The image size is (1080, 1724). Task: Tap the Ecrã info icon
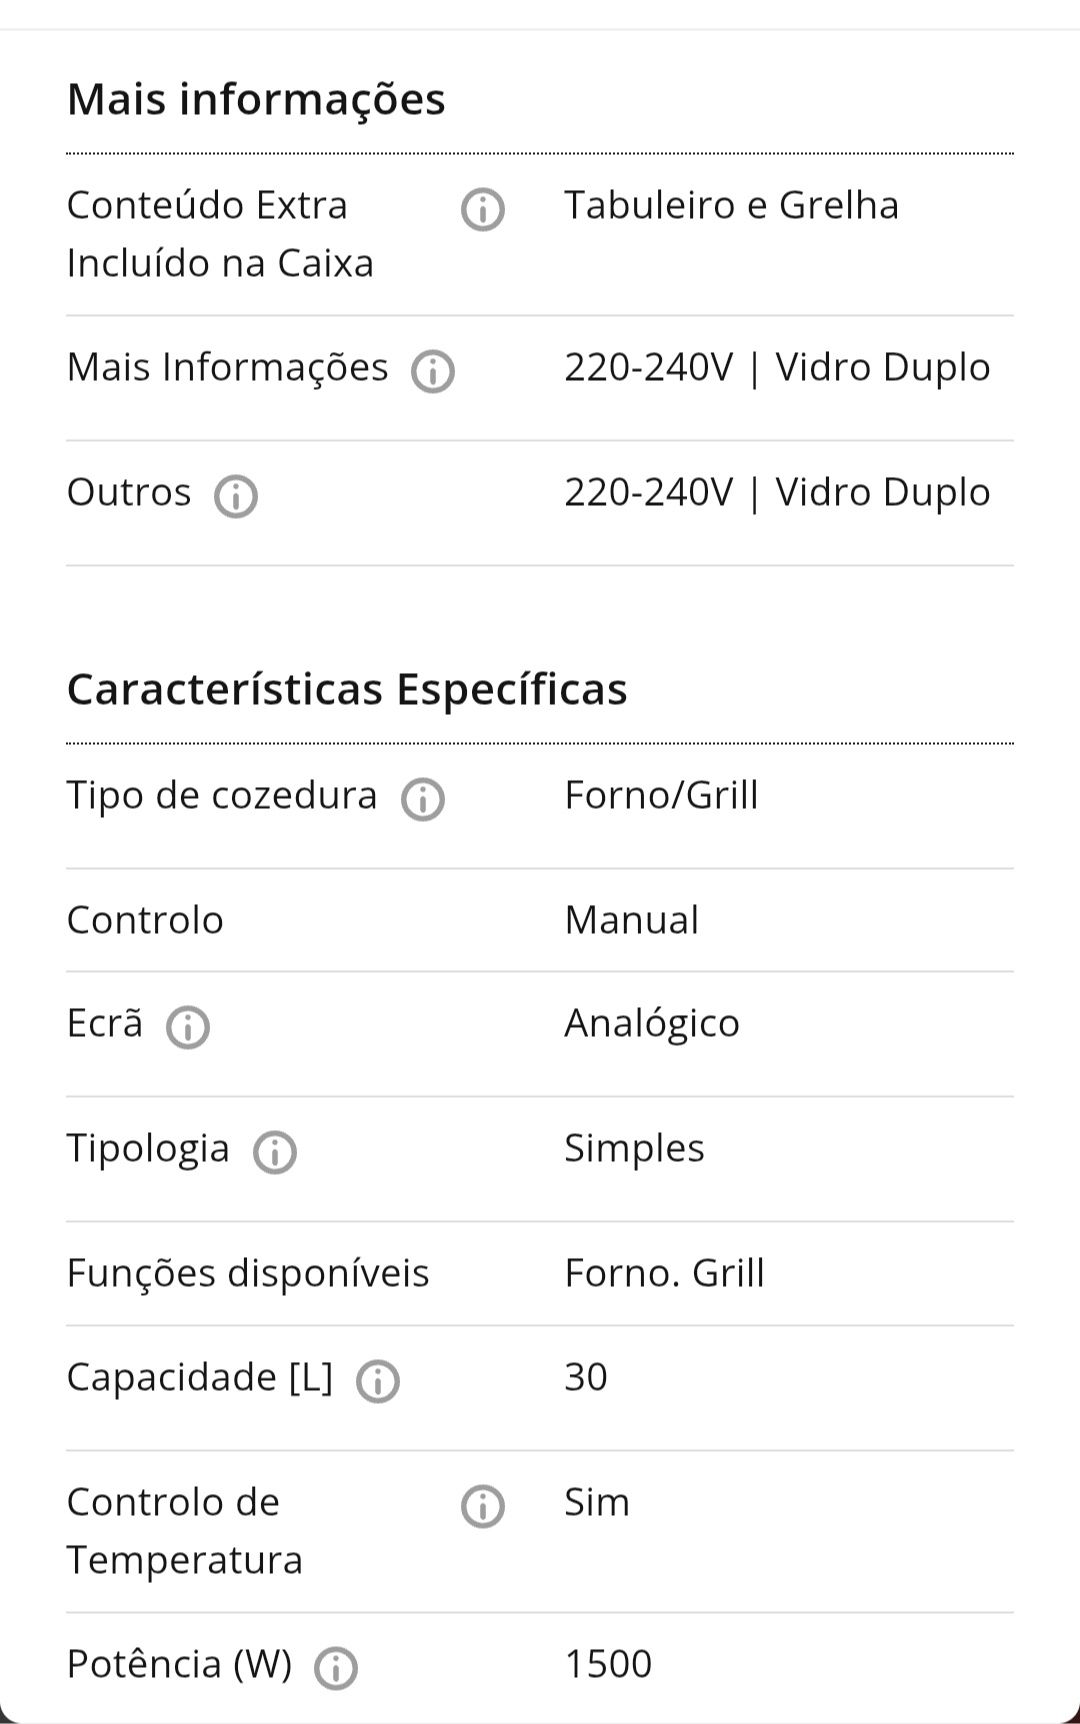coord(188,1027)
